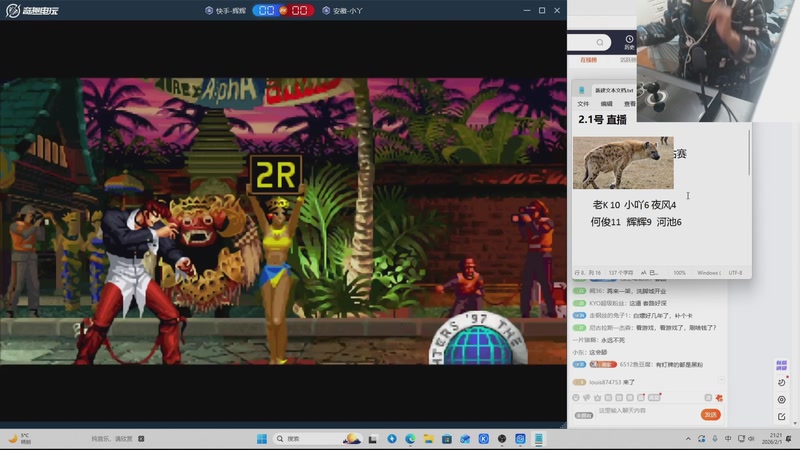
Task: Open File Explorer from taskbar
Action: click(429, 439)
